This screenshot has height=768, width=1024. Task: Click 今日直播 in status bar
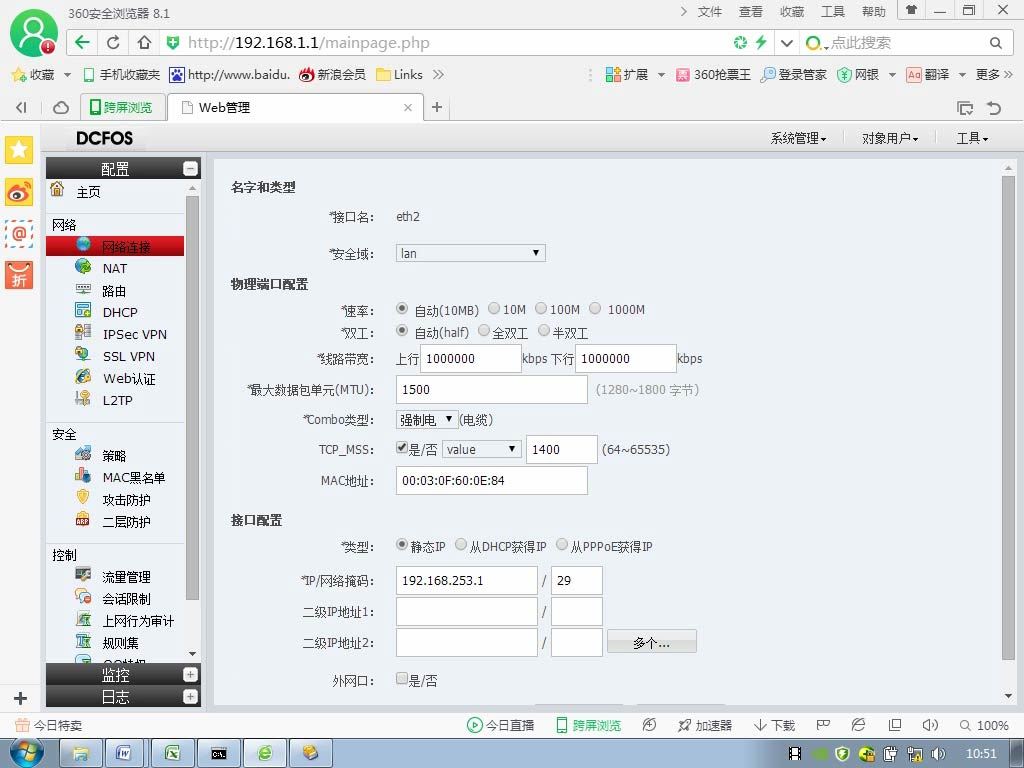coord(500,725)
